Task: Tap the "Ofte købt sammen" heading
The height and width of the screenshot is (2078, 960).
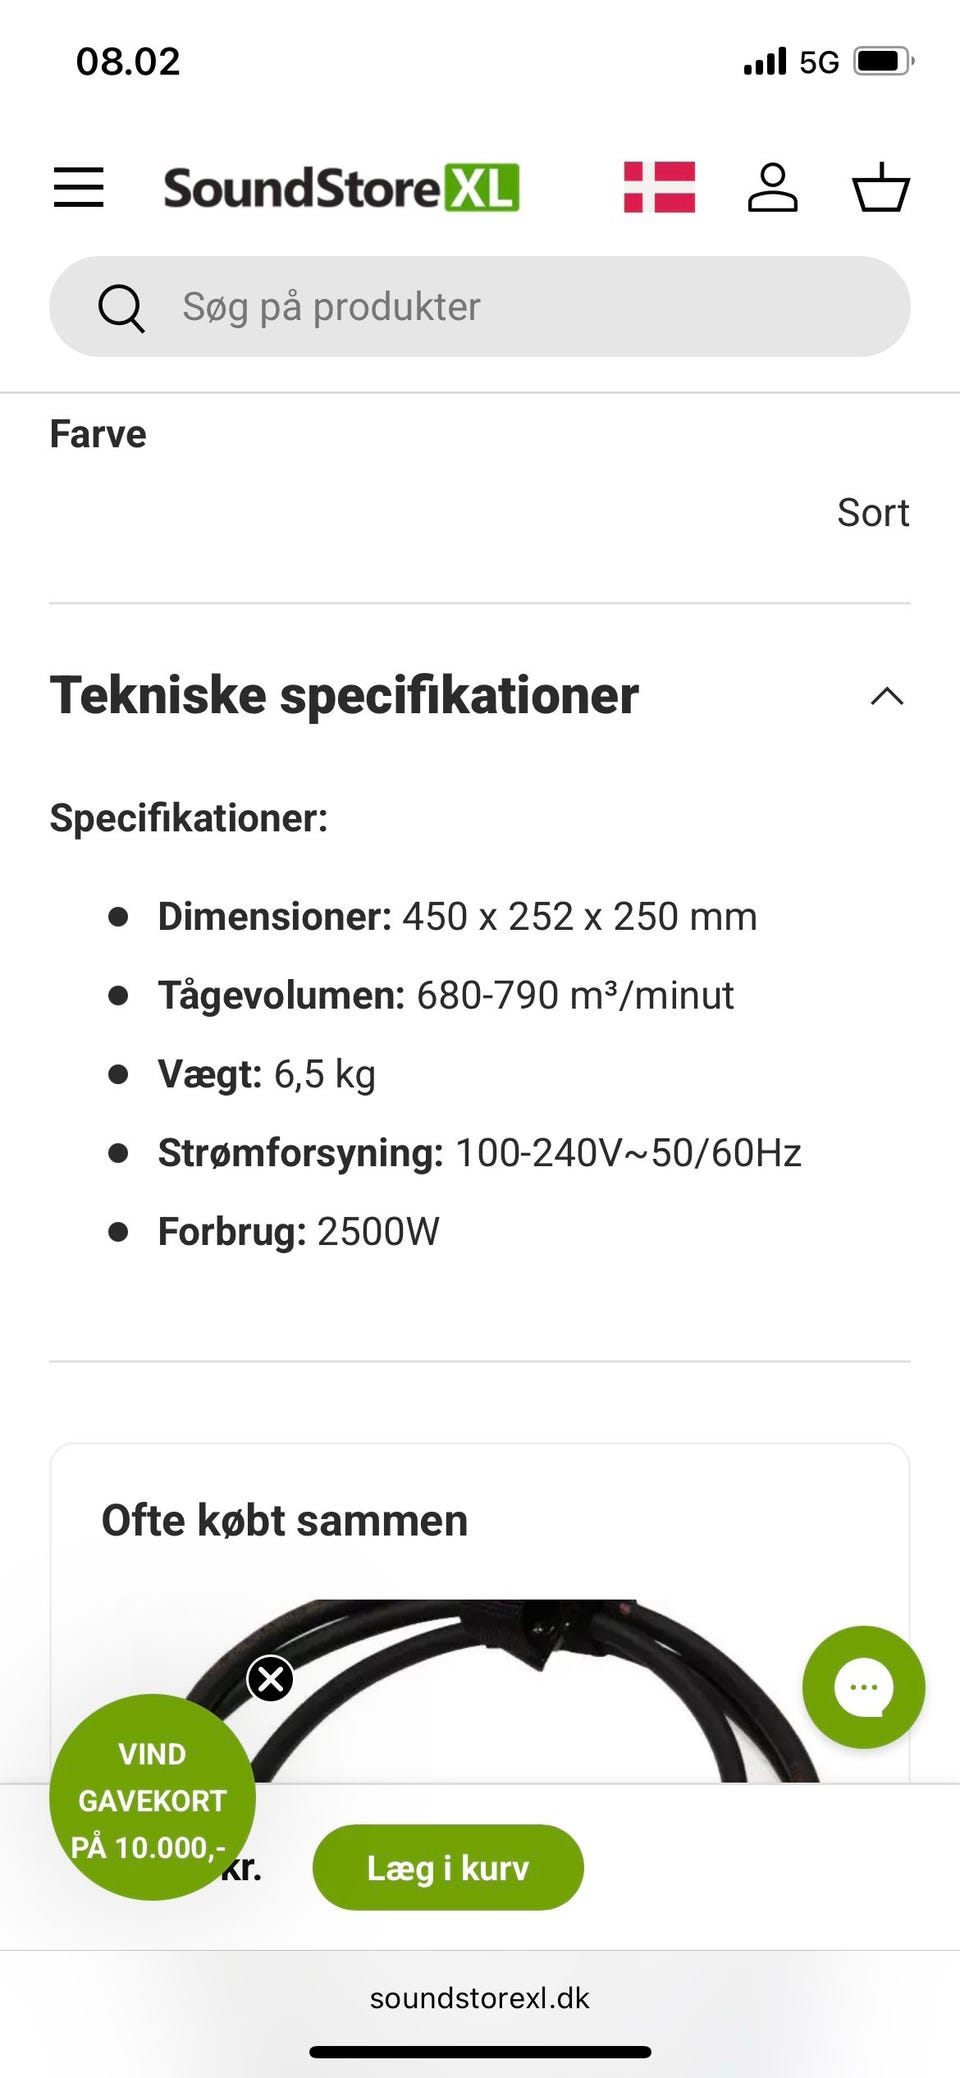Action: [285, 1520]
